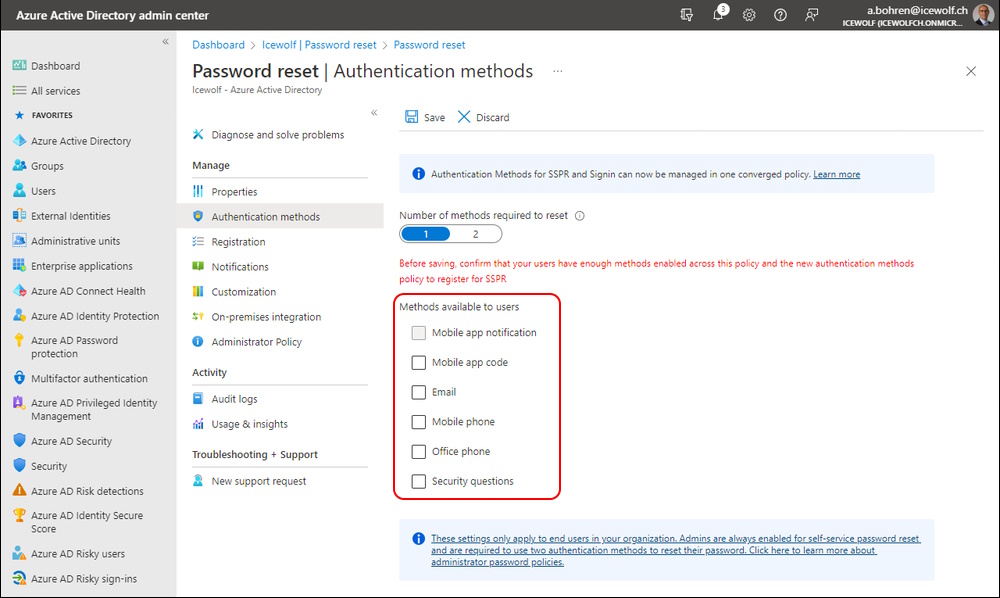The width and height of the screenshot is (1000, 598).
Task: Click the Azure Active Directory diamond icon
Action: pos(19,140)
